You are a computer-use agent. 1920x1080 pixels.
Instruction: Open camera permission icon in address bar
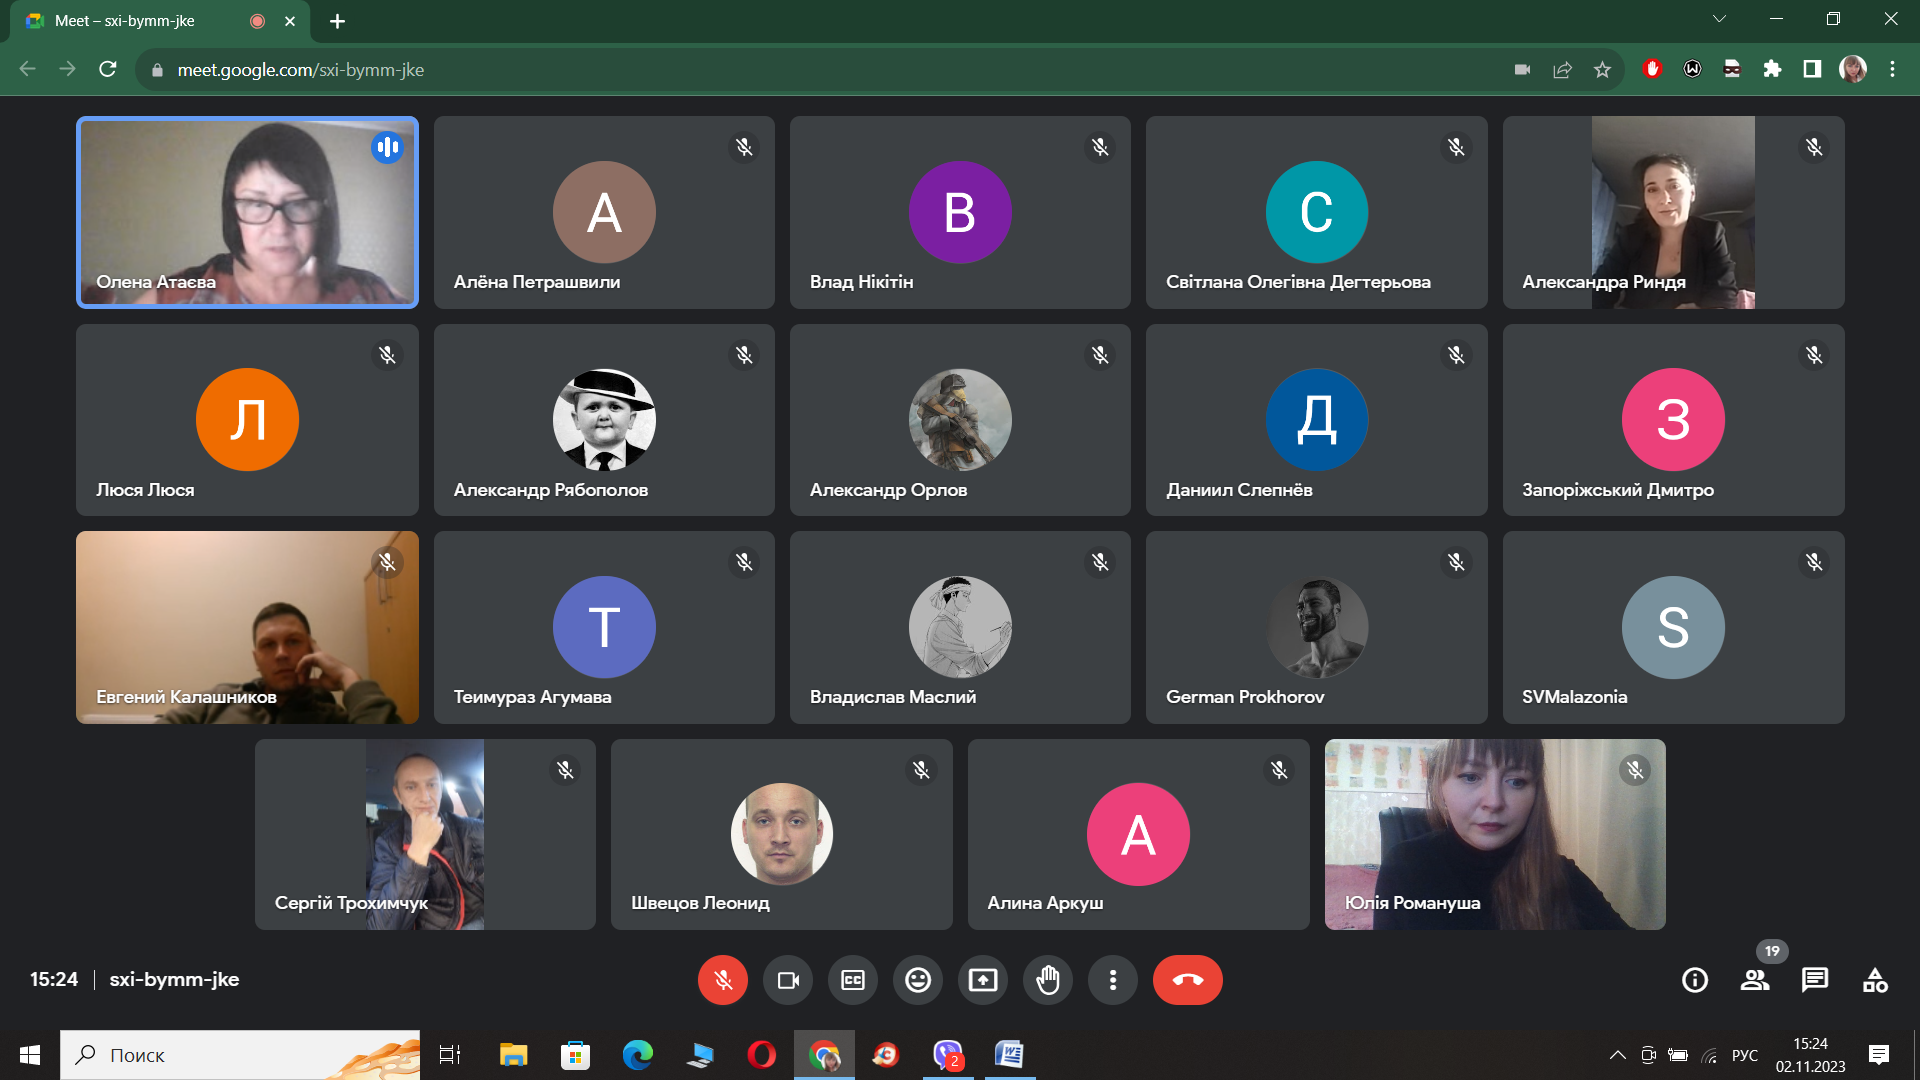point(1522,69)
